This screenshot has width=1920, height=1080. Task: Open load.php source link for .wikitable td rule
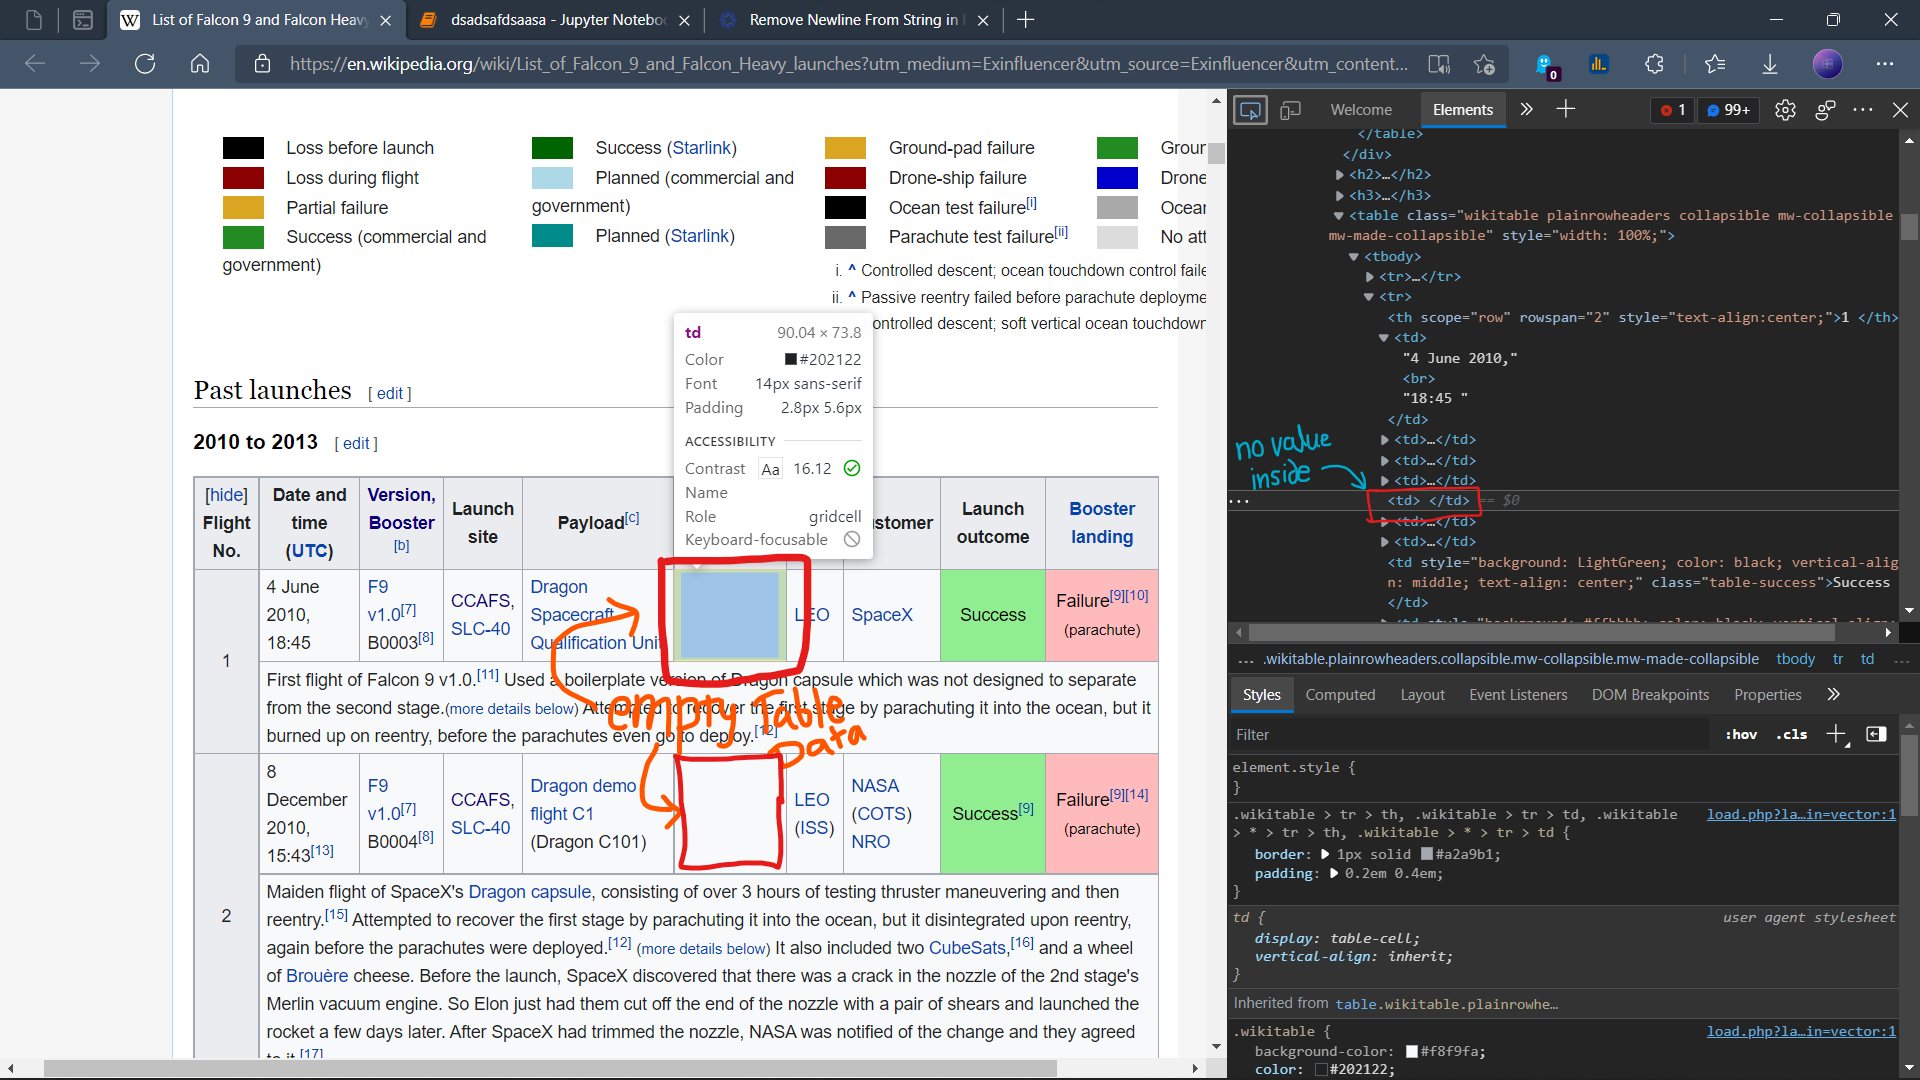tap(1801, 815)
